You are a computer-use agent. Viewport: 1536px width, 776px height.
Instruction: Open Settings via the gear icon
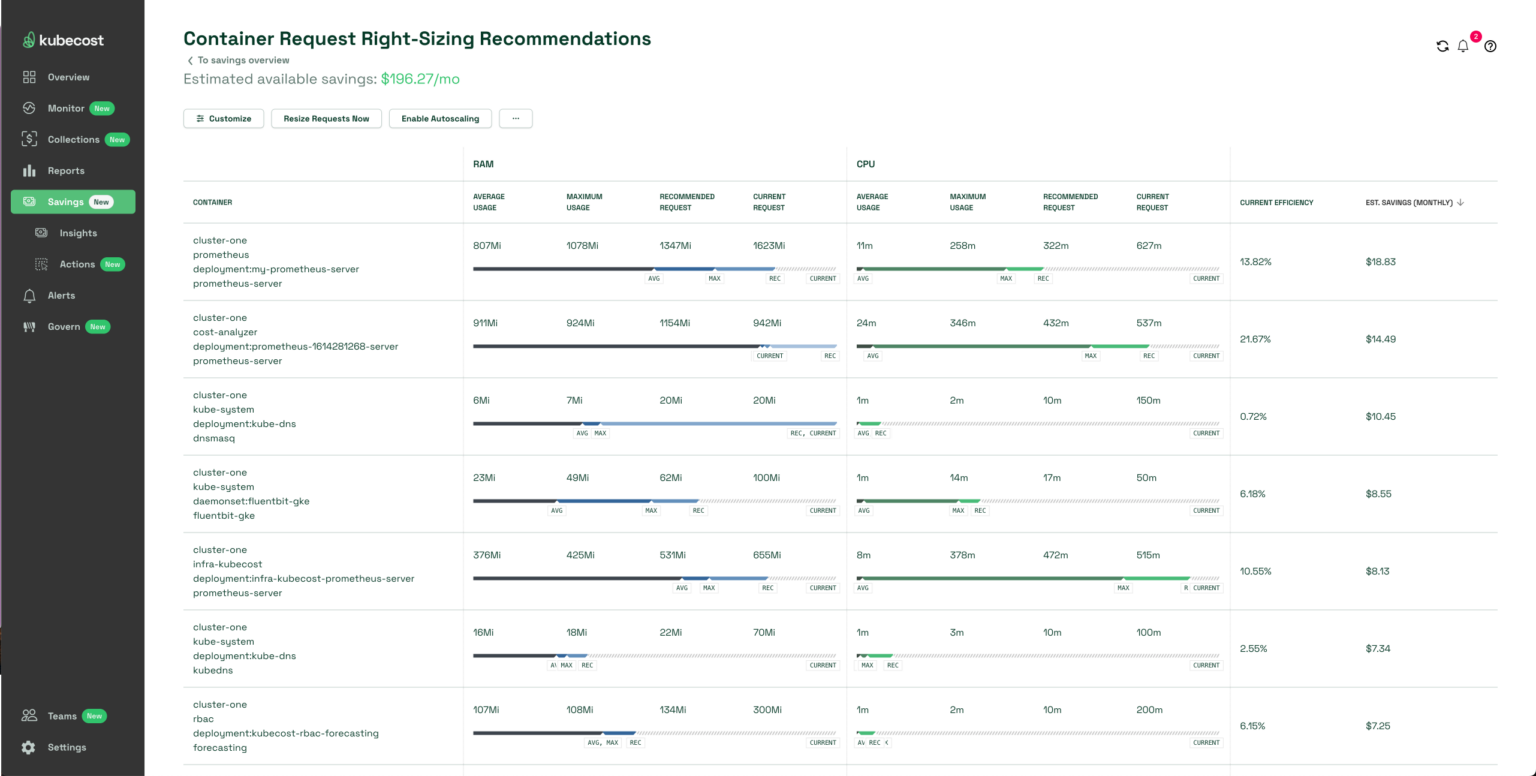[28, 747]
